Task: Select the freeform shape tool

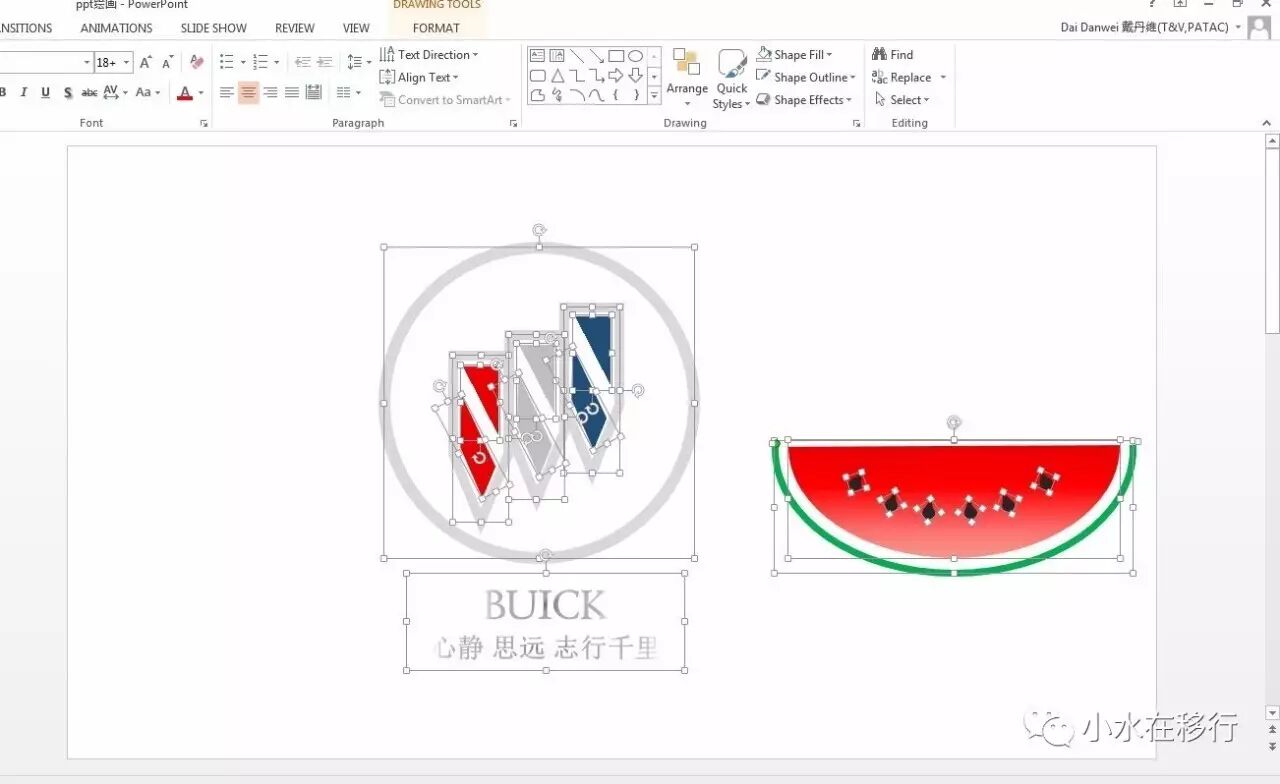Action: pyautogui.click(x=537, y=96)
